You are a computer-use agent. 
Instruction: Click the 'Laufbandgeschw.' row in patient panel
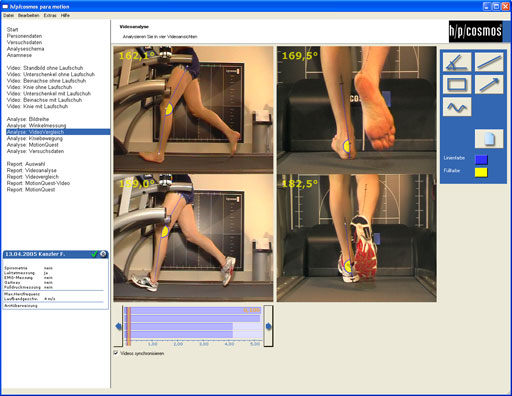click(30, 299)
